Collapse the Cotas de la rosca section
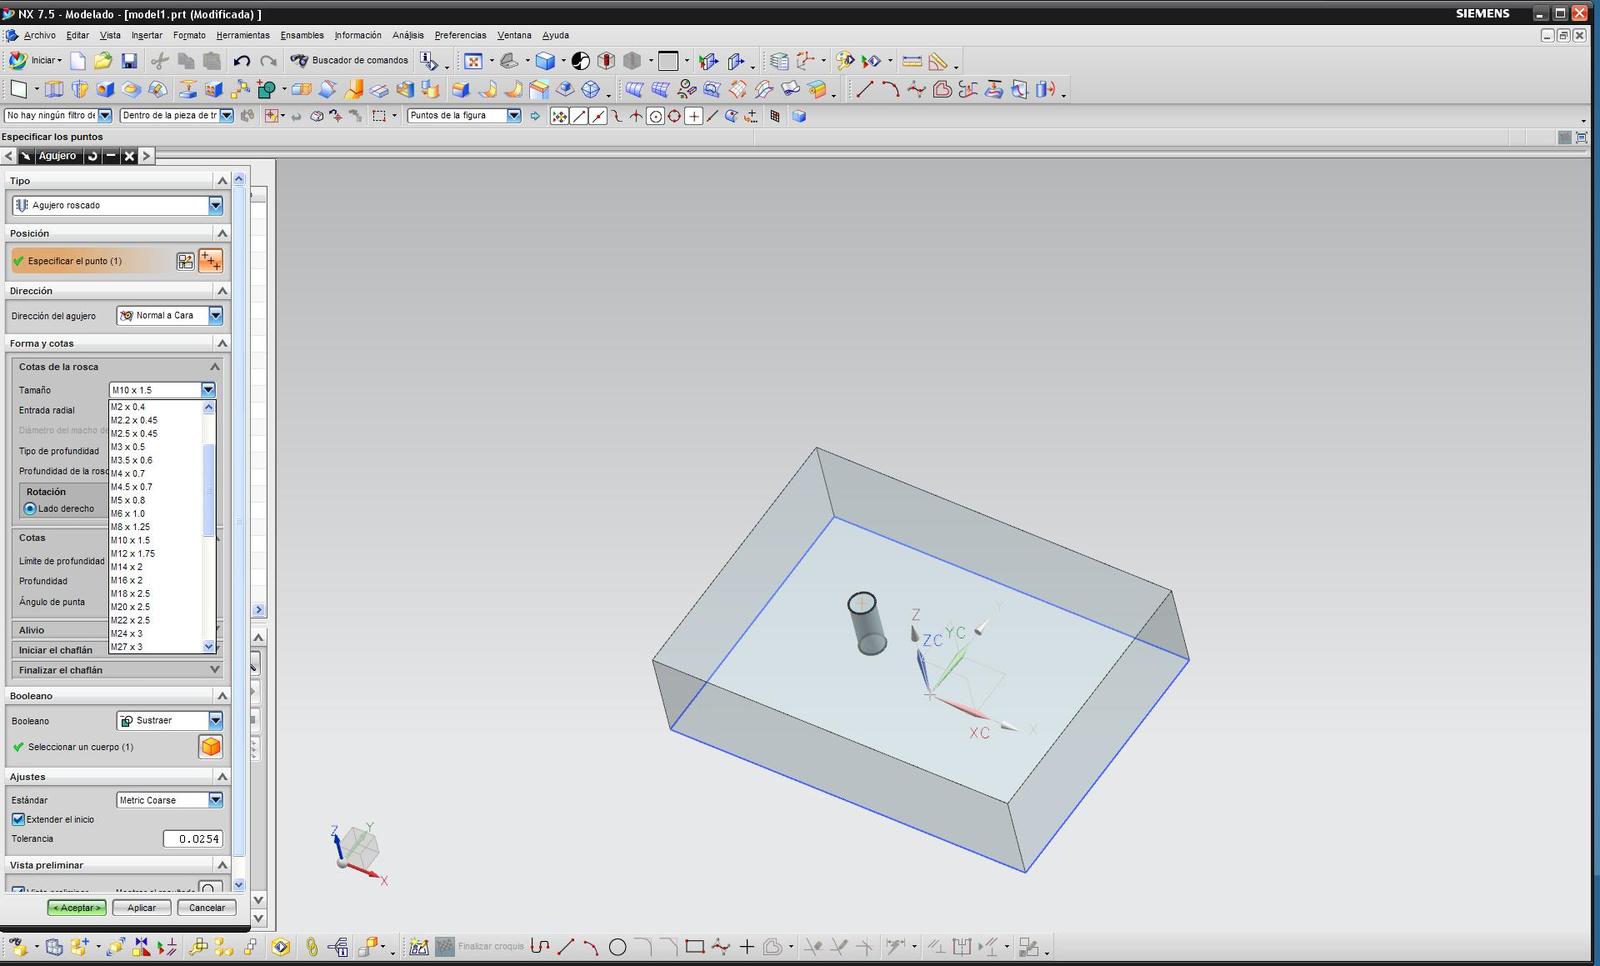The image size is (1600, 966). (214, 367)
